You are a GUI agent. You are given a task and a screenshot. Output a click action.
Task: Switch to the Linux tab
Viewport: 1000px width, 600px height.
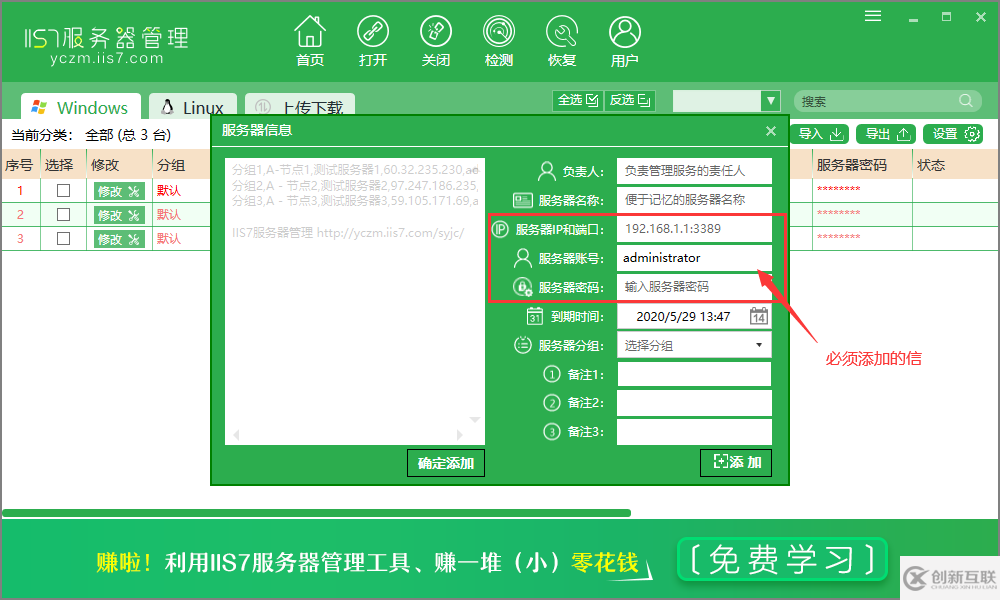[x=193, y=106]
